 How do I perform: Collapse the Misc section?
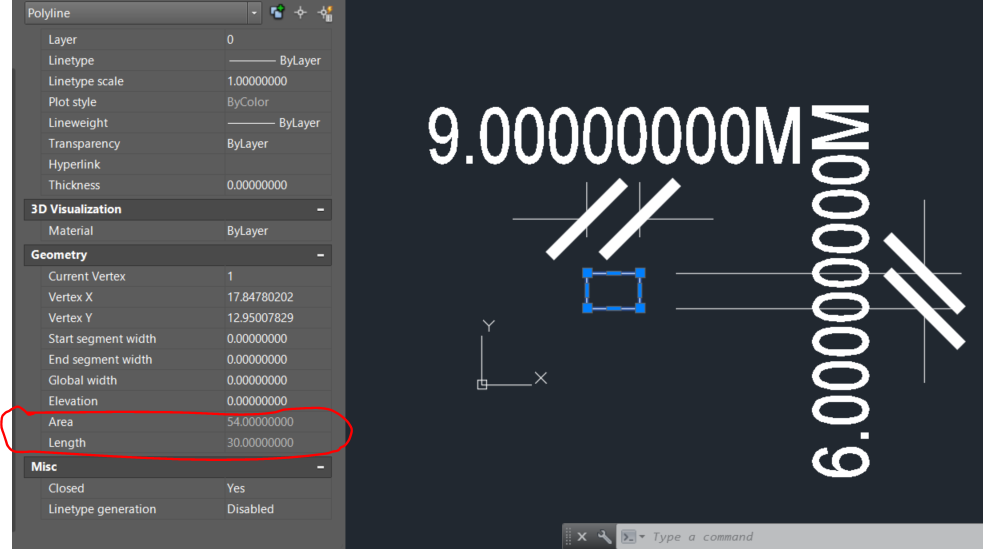tap(320, 467)
